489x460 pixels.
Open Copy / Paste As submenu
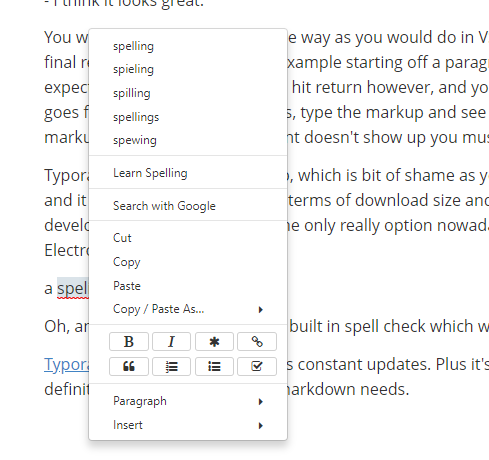188,309
